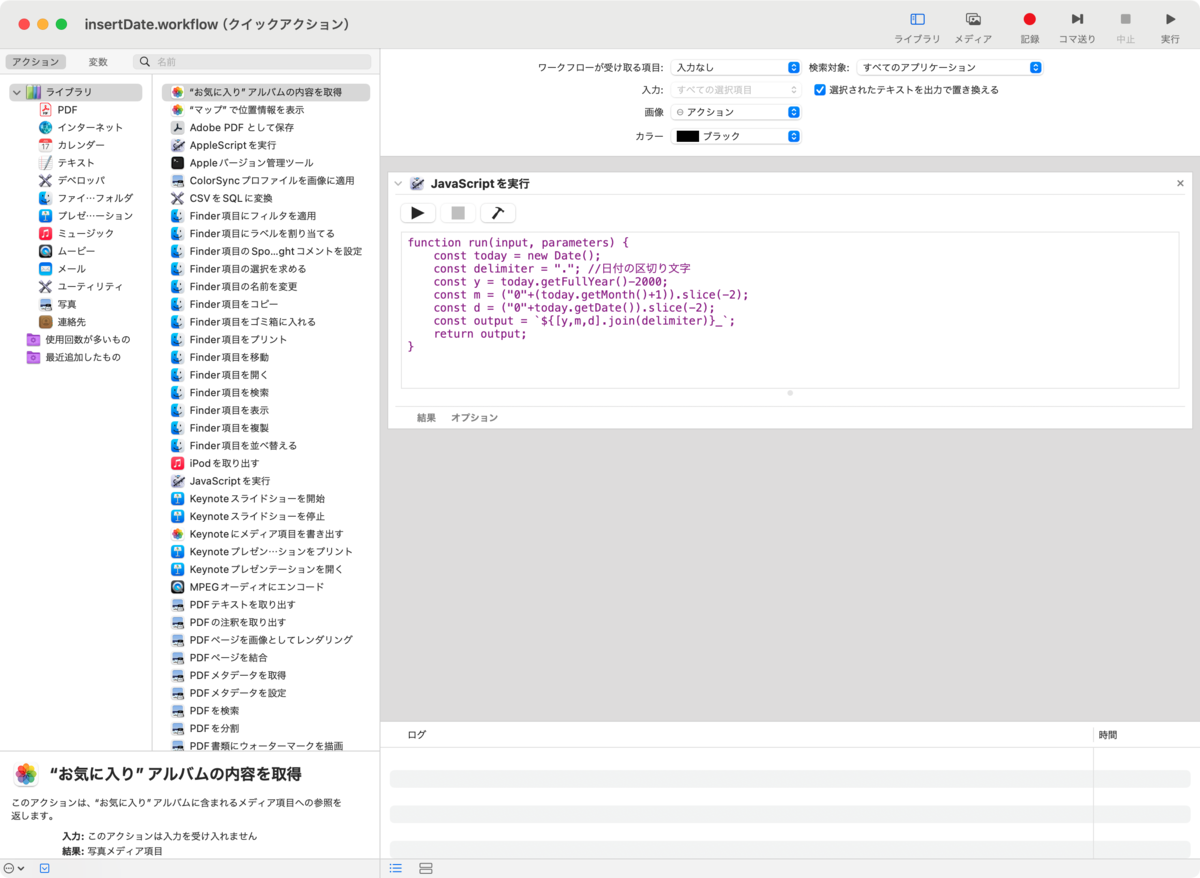Close the JavaScriptを実行 action

[x=1180, y=183]
